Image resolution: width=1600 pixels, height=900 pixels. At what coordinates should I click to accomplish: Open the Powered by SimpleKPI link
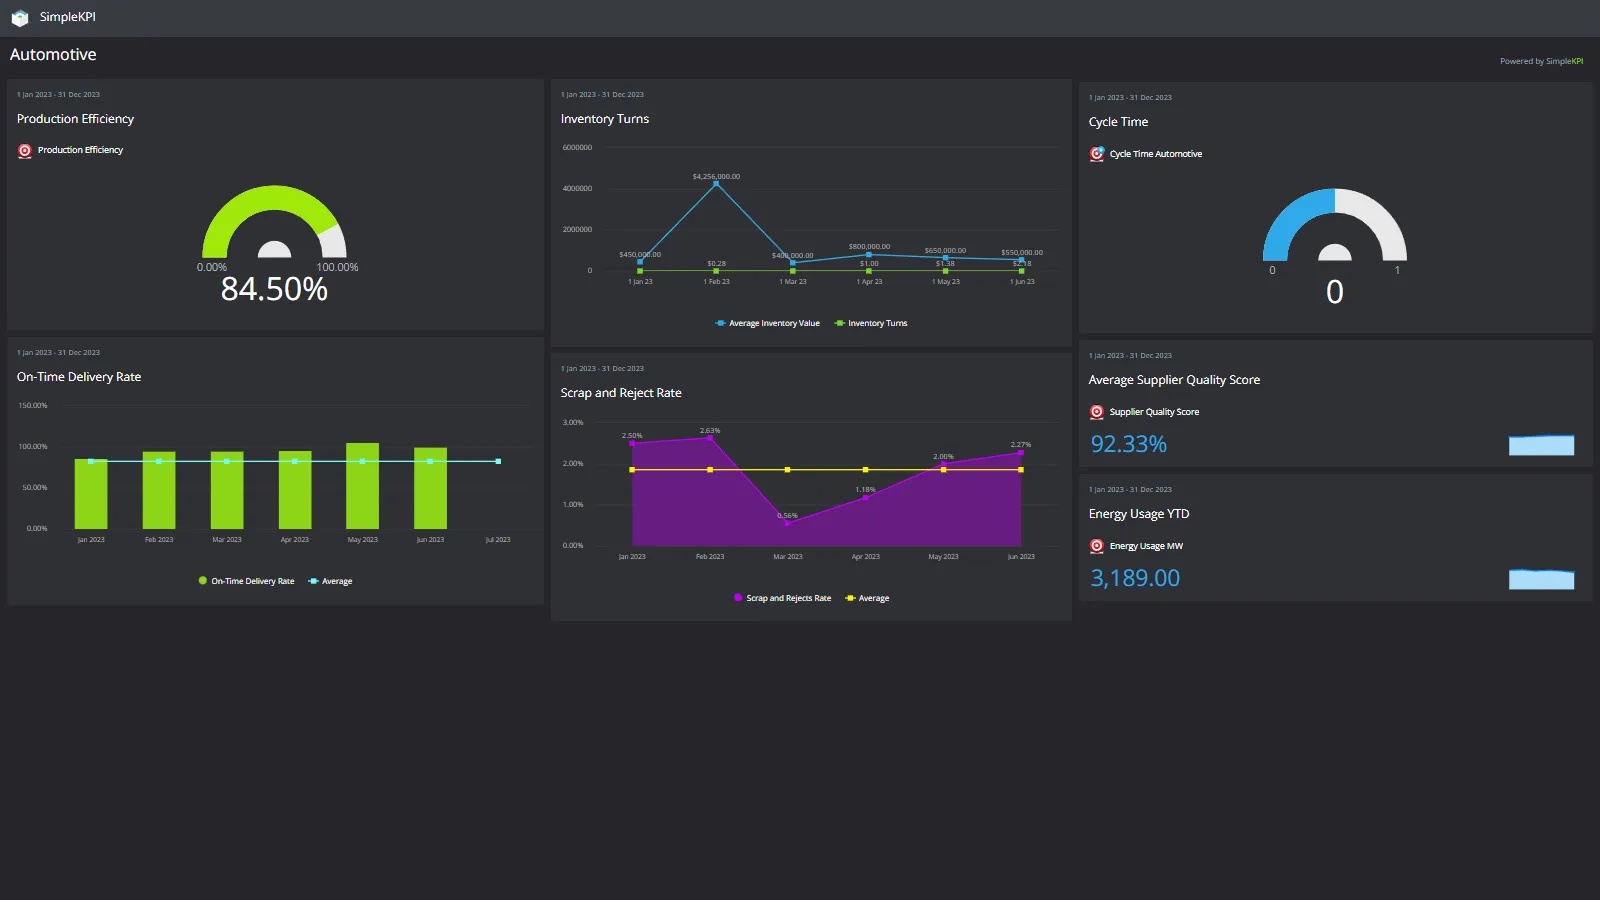pyautogui.click(x=1541, y=61)
